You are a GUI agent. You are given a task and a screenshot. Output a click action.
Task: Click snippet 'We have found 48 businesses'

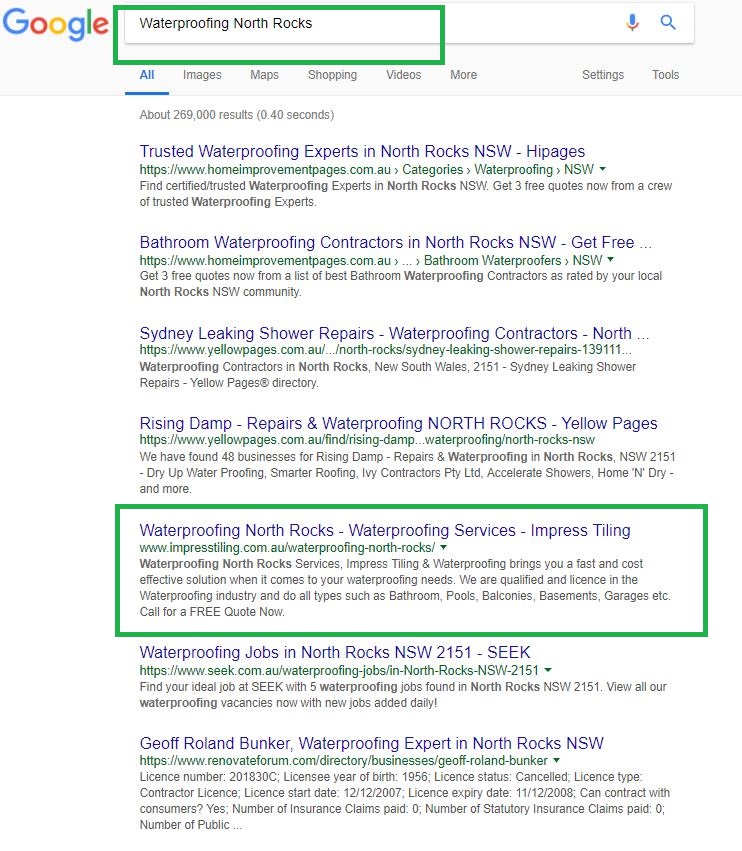pos(407,473)
